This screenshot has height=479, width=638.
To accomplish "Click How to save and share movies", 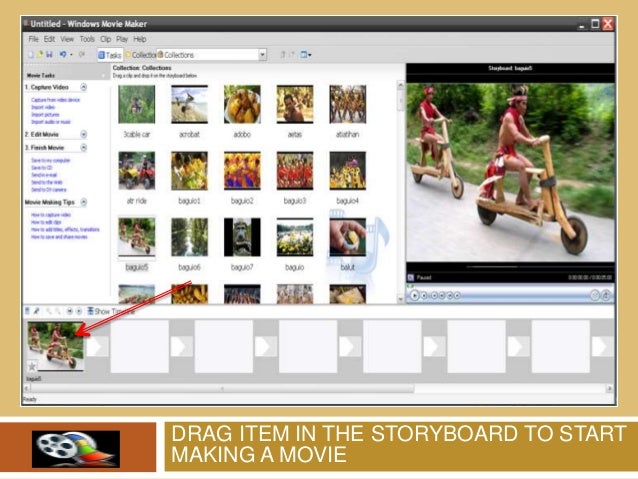I will tap(59, 236).
